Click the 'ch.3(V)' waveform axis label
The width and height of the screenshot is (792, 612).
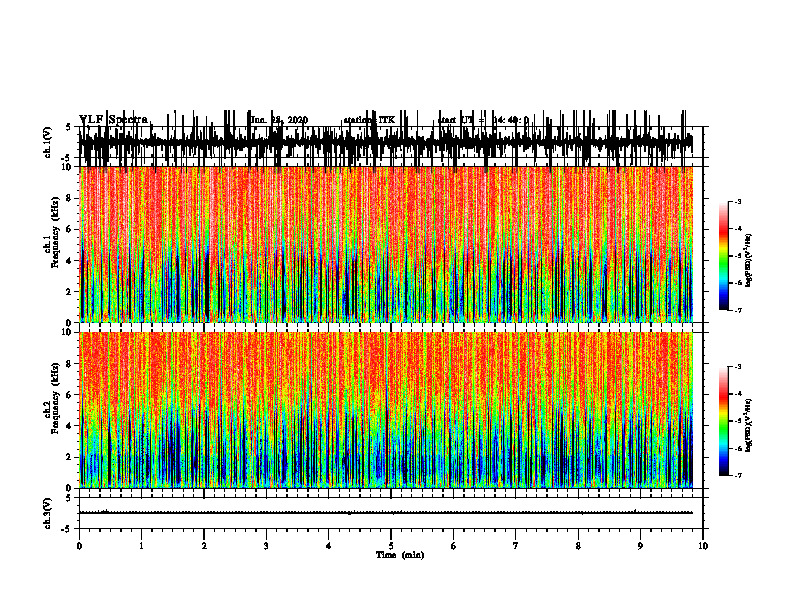[x=48, y=513]
